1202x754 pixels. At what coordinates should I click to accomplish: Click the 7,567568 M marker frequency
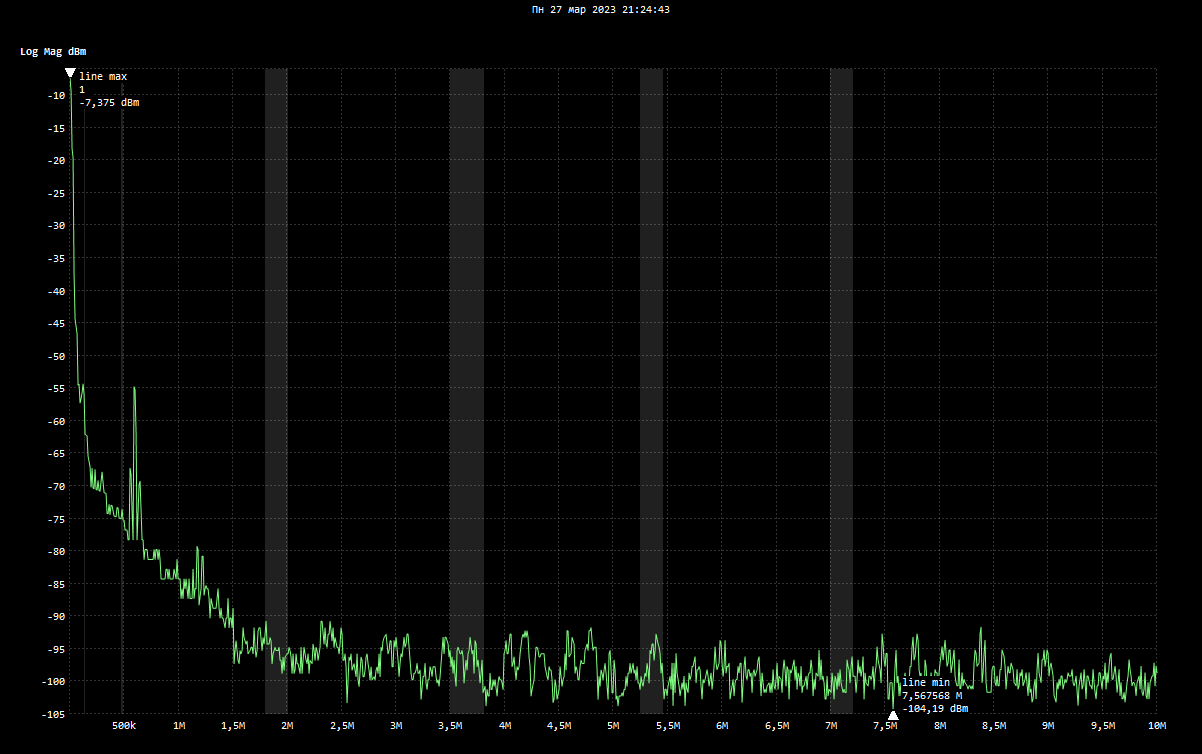932,696
